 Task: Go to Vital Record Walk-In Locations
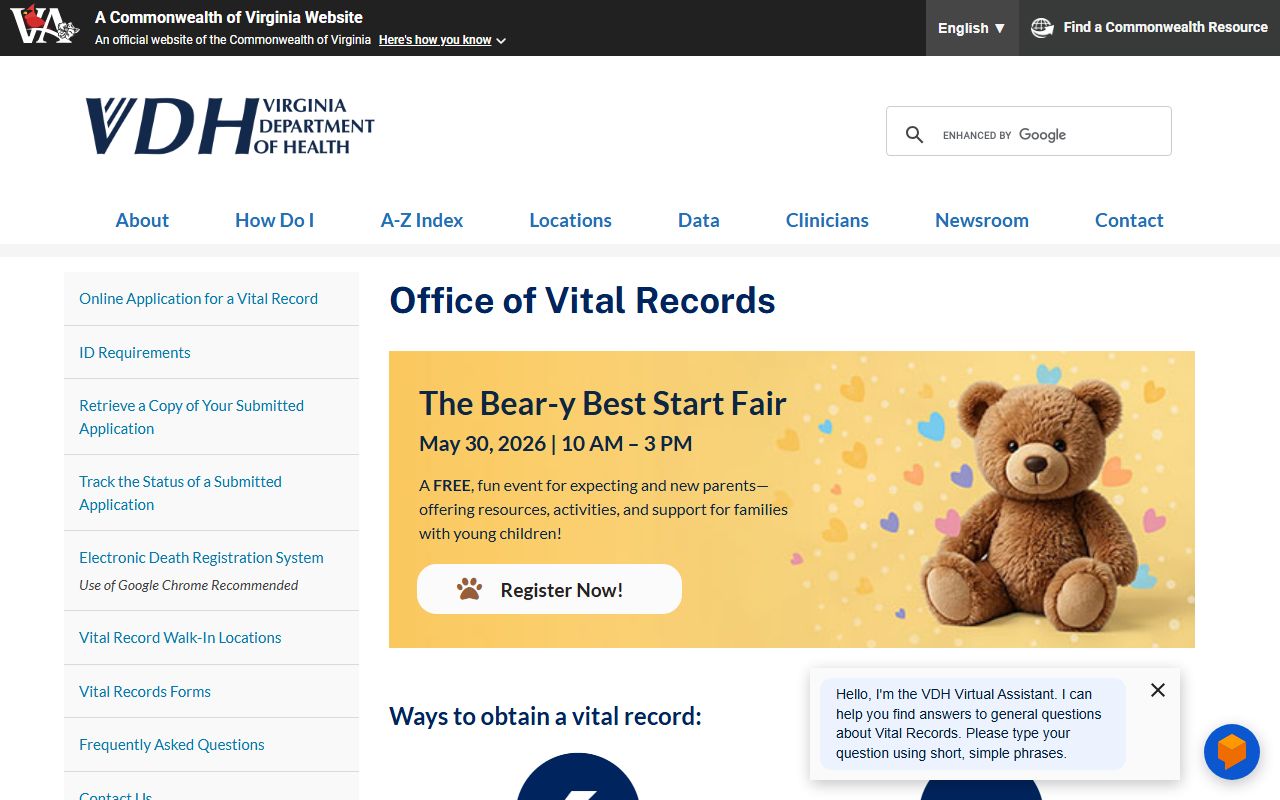[180, 637]
